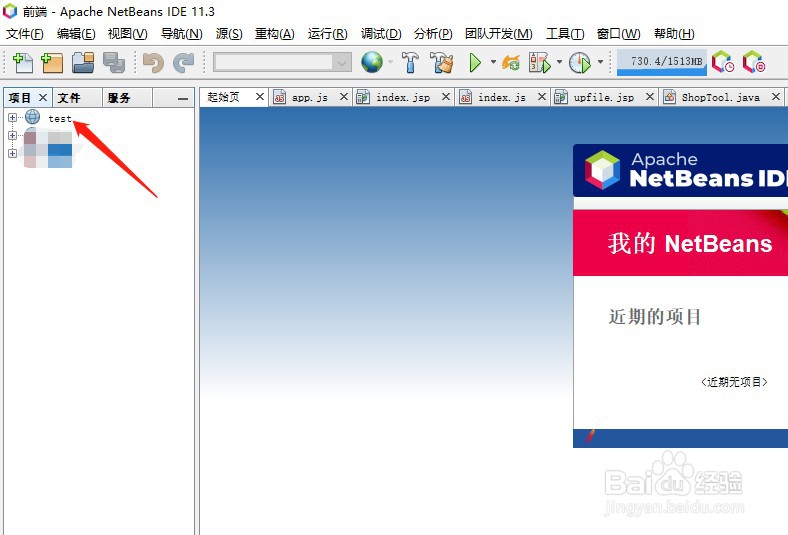The image size is (788, 535).
Task: Click the last profiler toolbar icon
Action: (x=754, y=62)
